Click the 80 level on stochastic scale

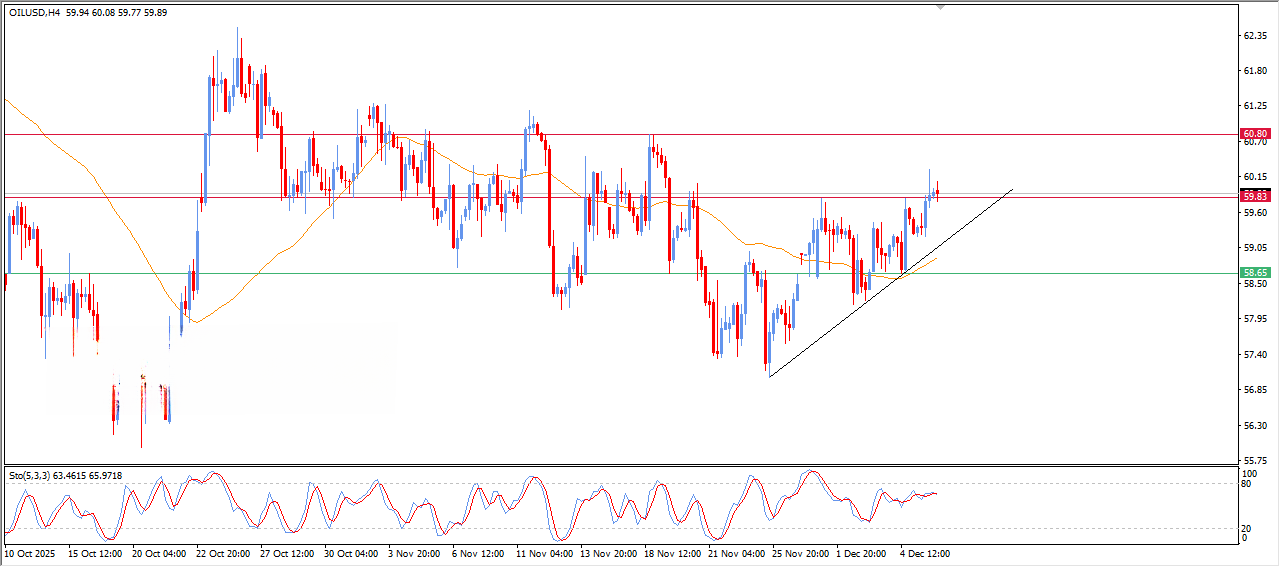click(x=1246, y=485)
